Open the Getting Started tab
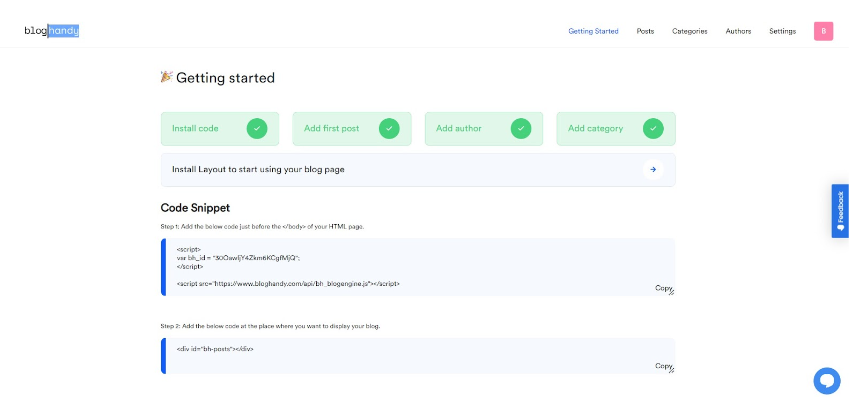The width and height of the screenshot is (856, 407). (593, 31)
